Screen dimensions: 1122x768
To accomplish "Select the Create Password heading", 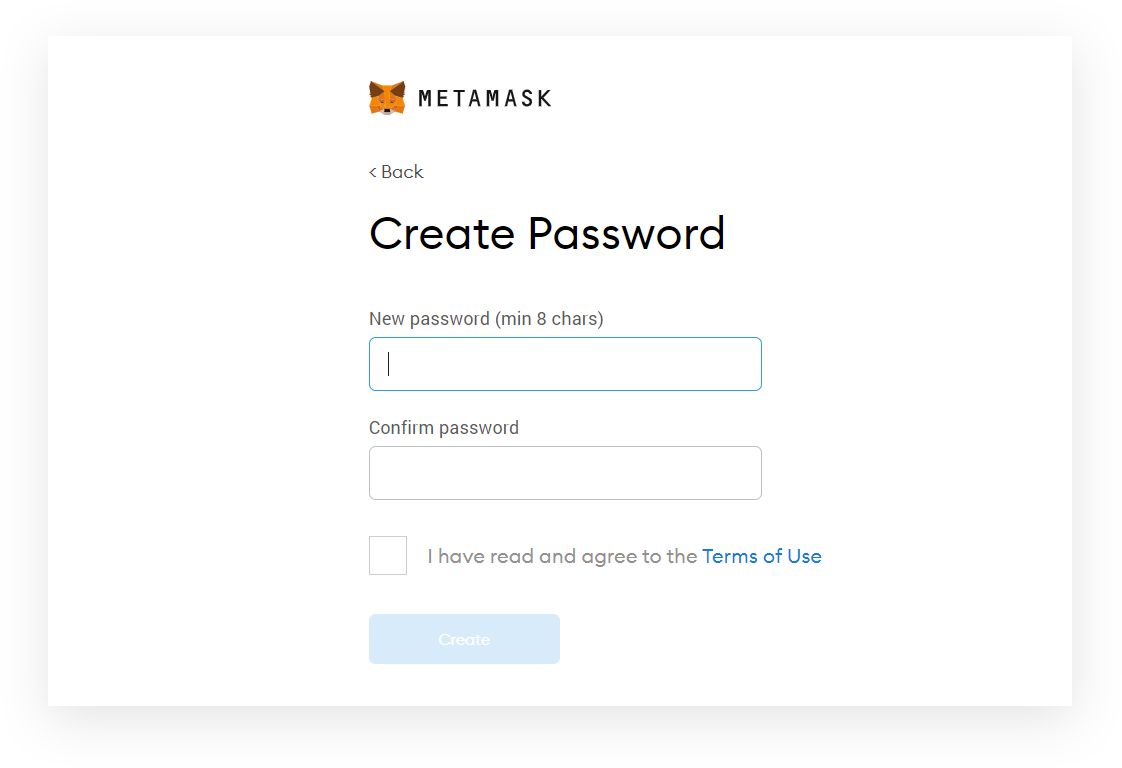I will (547, 233).
